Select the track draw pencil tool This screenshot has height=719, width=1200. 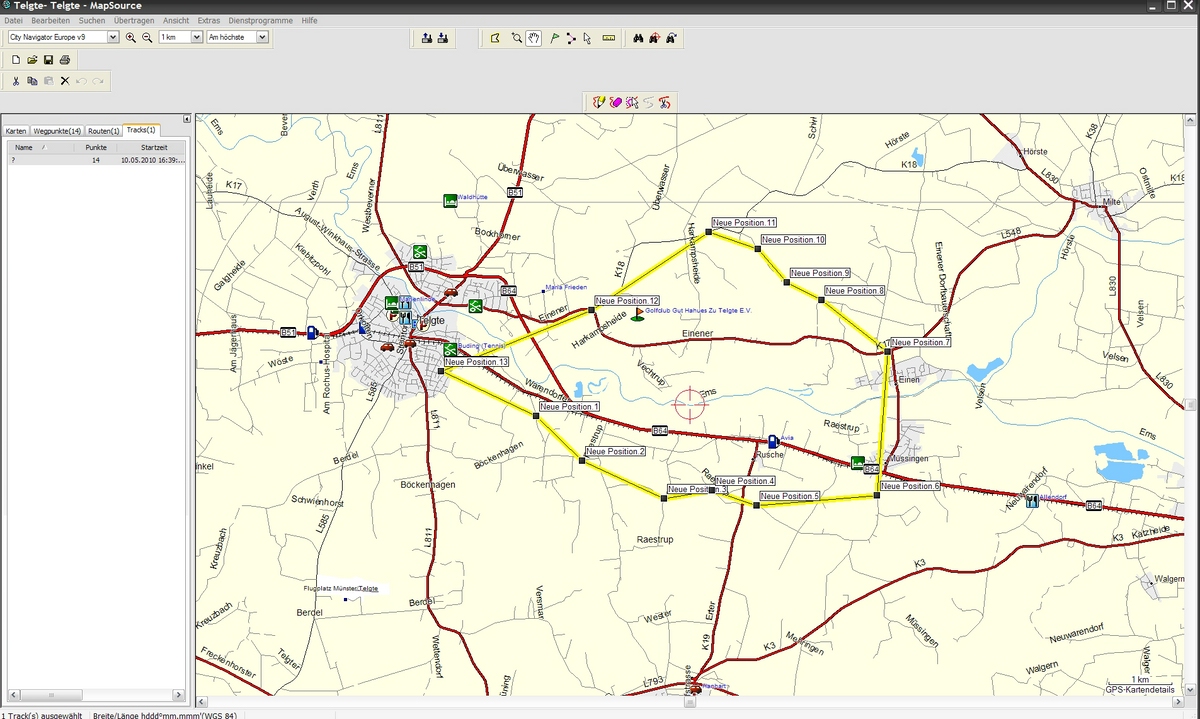[599, 102]
